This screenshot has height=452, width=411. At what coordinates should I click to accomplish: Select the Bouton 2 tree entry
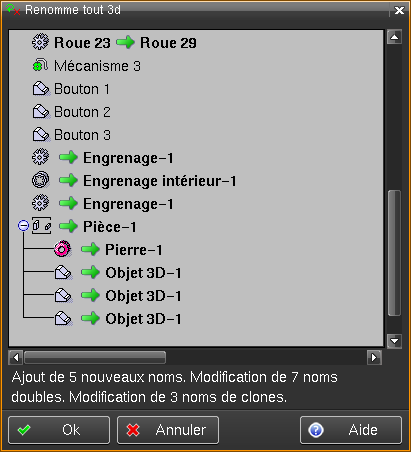click(82, 112)
